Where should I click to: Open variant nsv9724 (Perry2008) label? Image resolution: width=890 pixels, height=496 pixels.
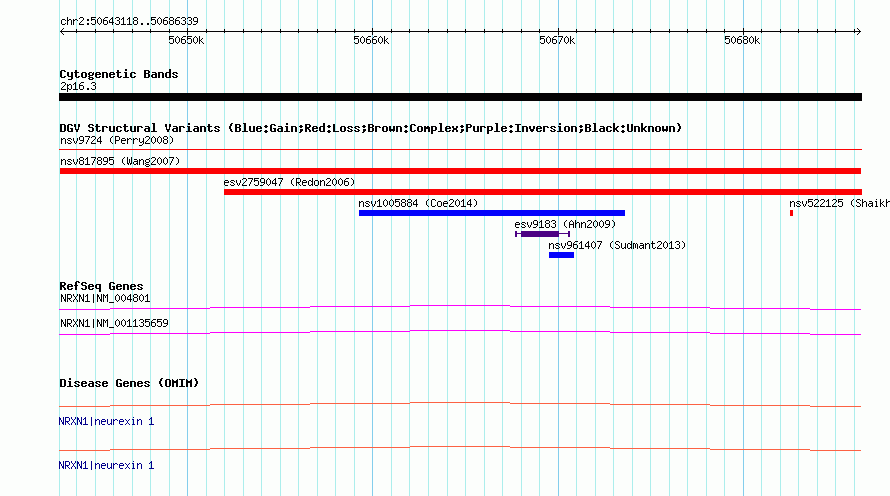tap(117, 140)
